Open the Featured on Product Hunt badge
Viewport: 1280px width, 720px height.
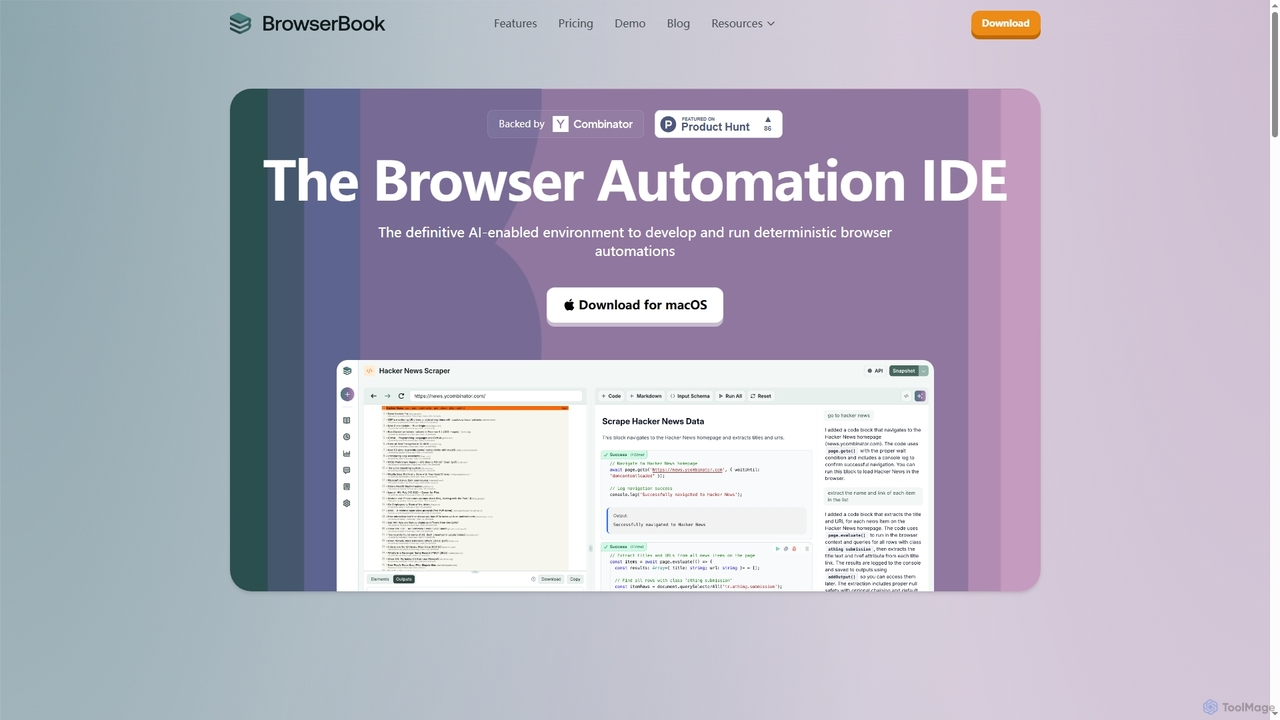pos(718,124)
